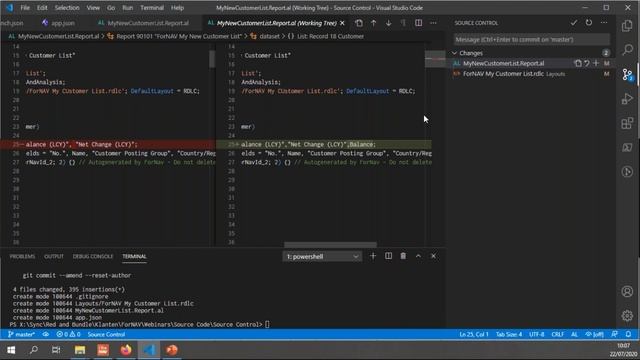Viewport: 640px width, 360px height.
Task: Click the commit message input field
Action: tap(532, 40)
